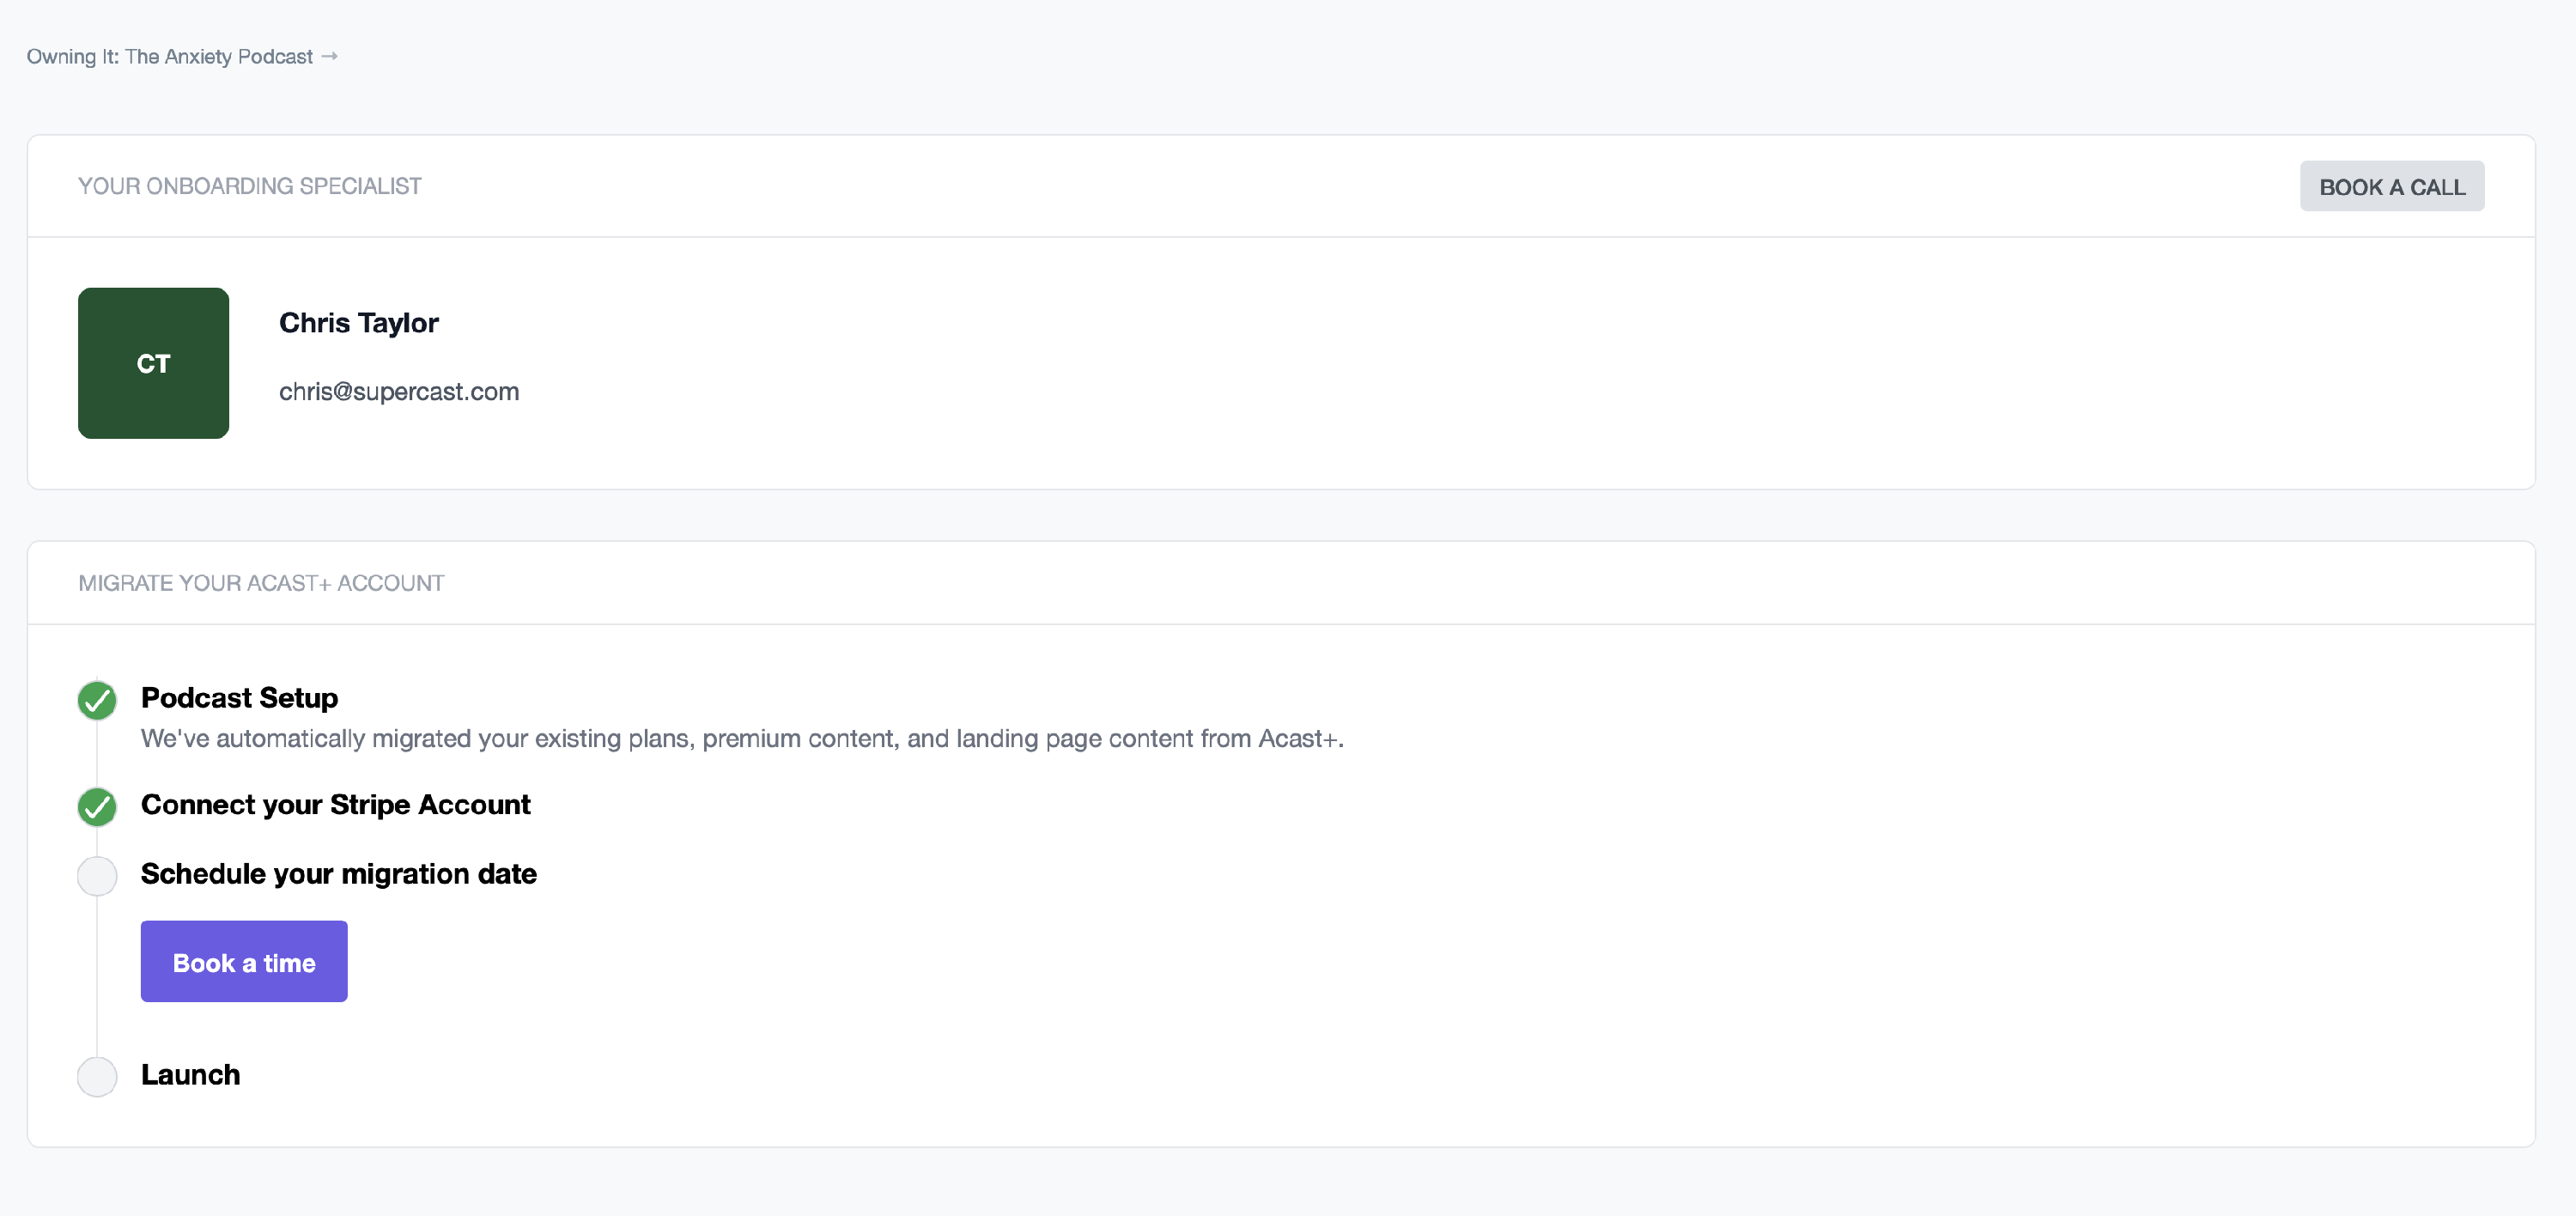Open the Owning It: The Anxiety Podcast link
The image size is (2576, 1216).
click(x=182, y=57)
